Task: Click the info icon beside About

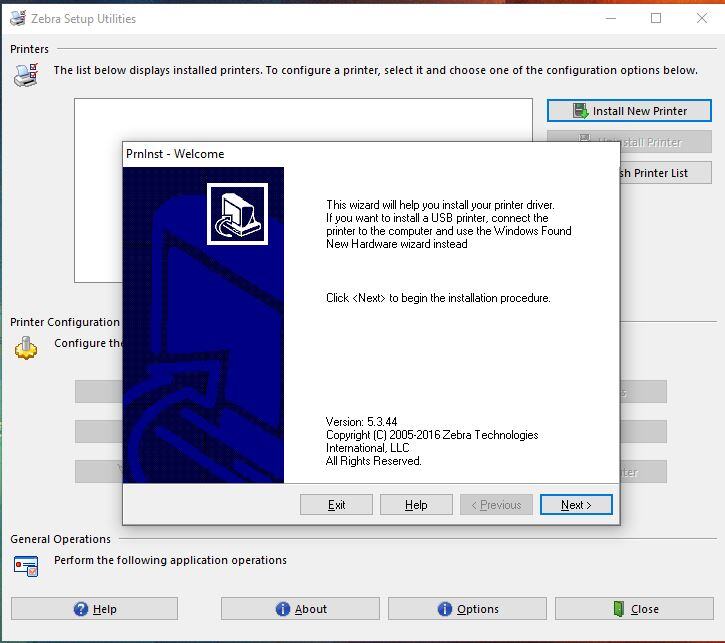Action: pyautogui.click(x=283, y=609)
